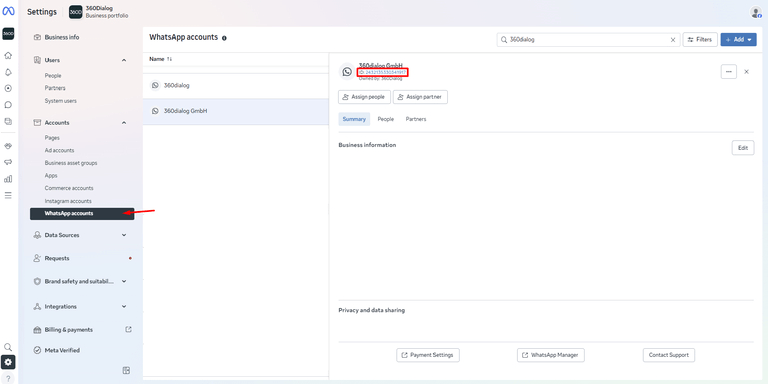Image resolution: width=768 pixels, height=384 pixels.
Task: Open the Add dropdown button
Action: (x=738, y=40)
